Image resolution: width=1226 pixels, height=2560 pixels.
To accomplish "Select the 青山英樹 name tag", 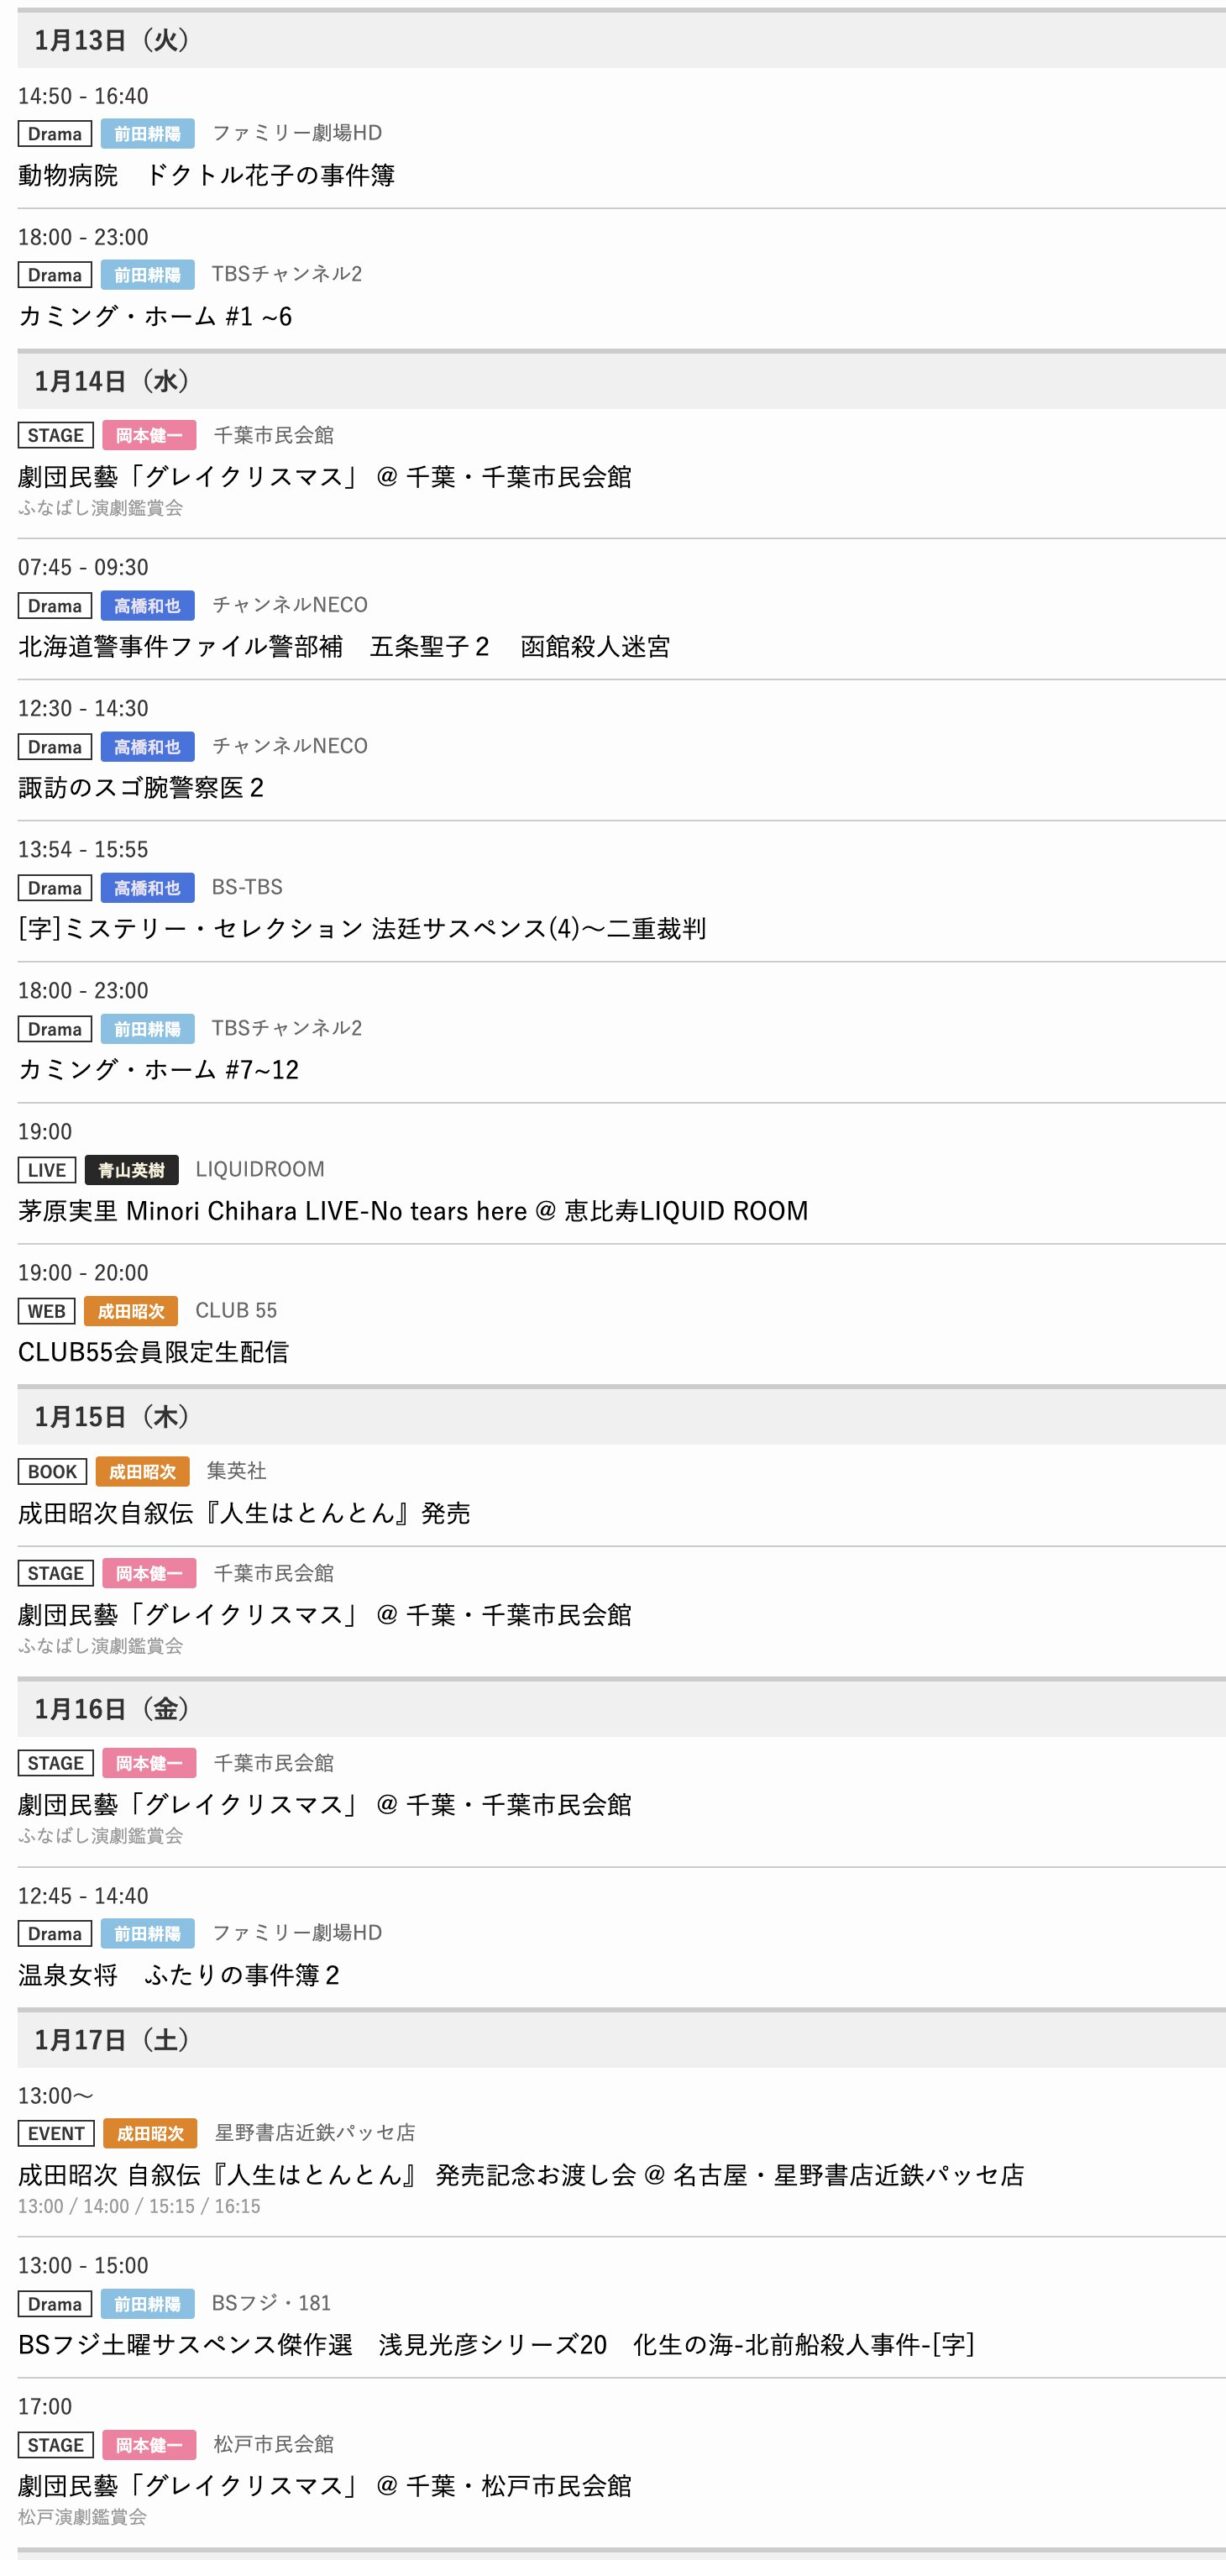I will point(131,1170).
